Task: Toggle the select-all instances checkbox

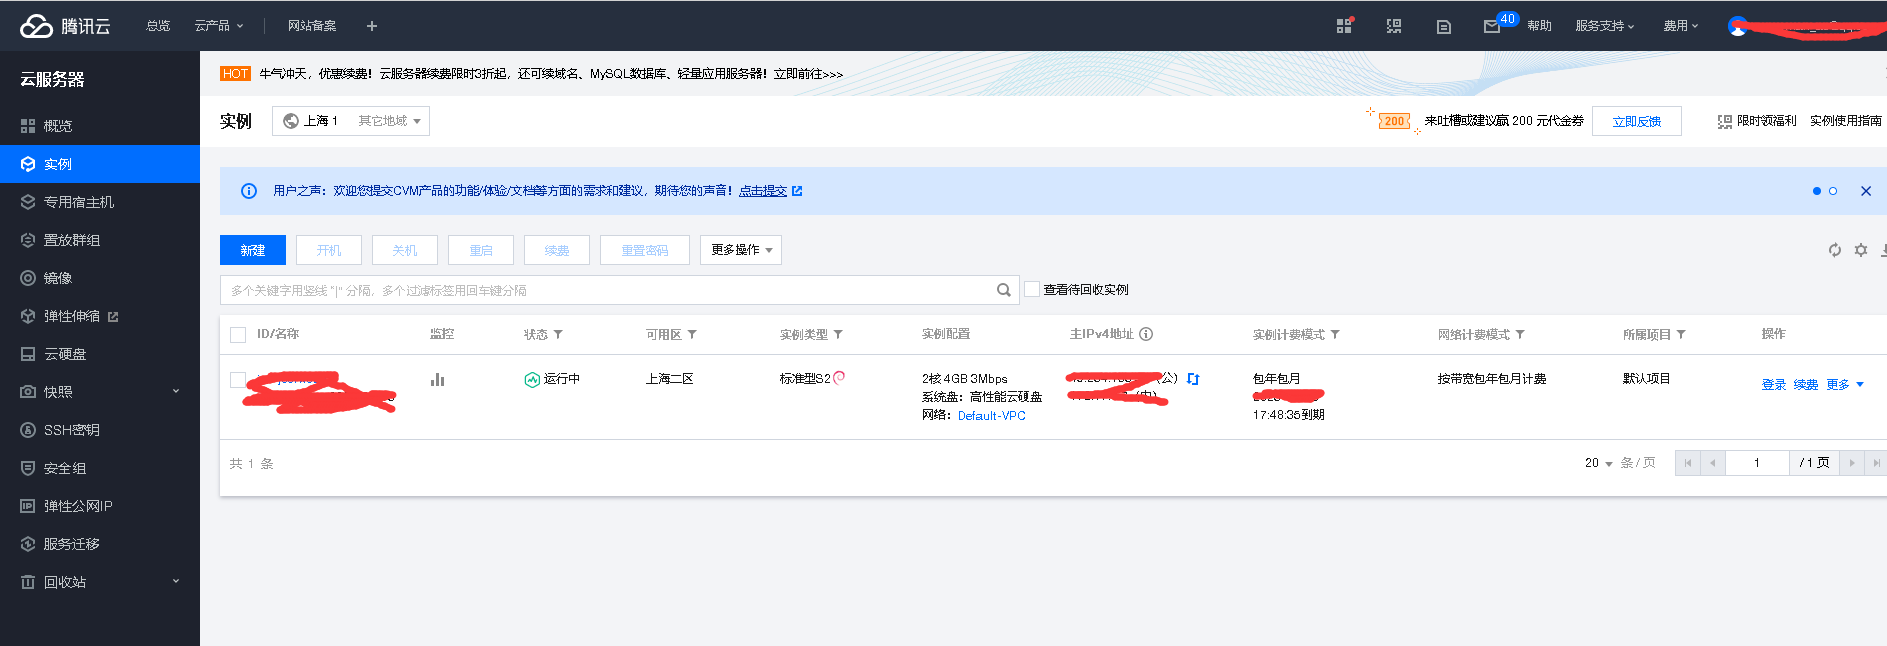Action: (x=238, y=335)
